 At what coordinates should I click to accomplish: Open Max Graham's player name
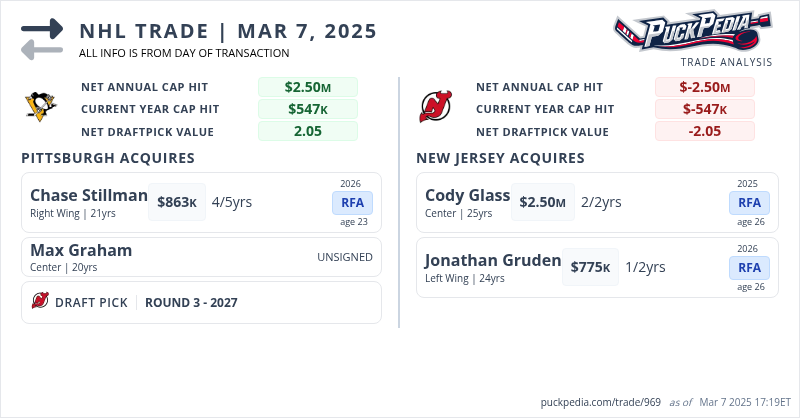[81, 250]
